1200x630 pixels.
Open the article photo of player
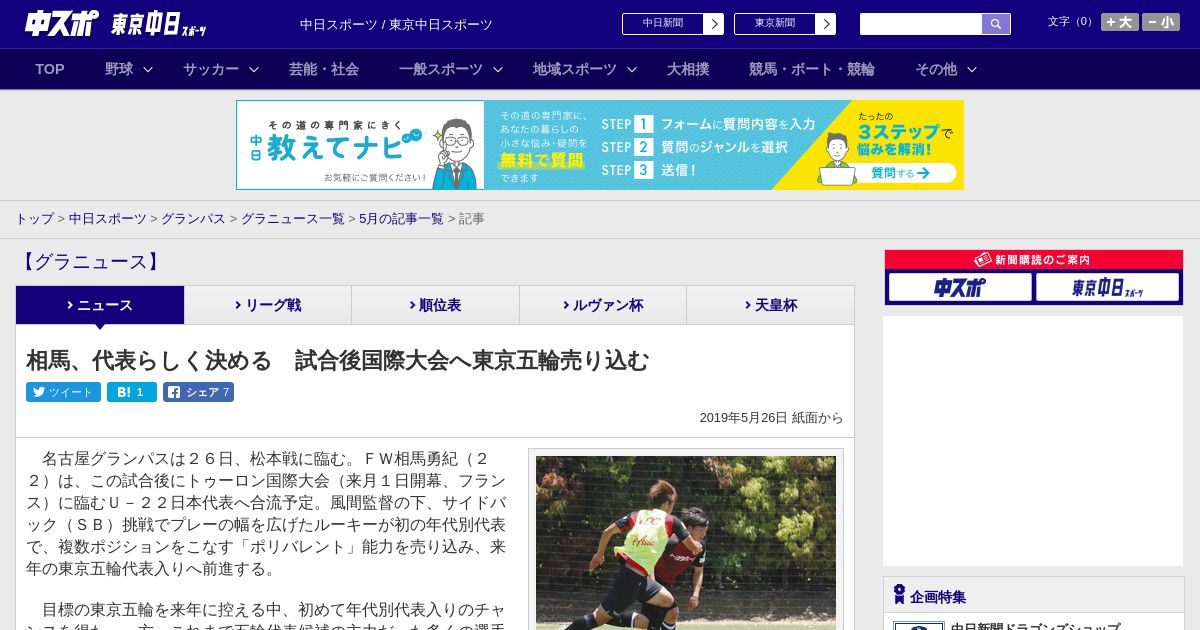tap(686, 543)
